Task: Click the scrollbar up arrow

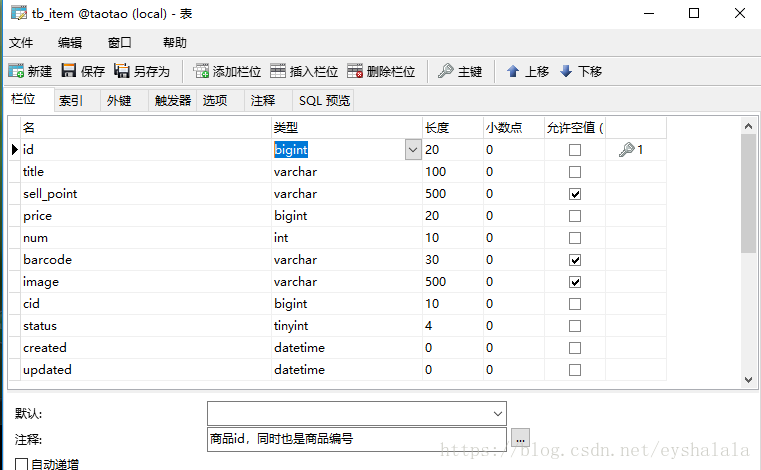Action: pos(748,126)
